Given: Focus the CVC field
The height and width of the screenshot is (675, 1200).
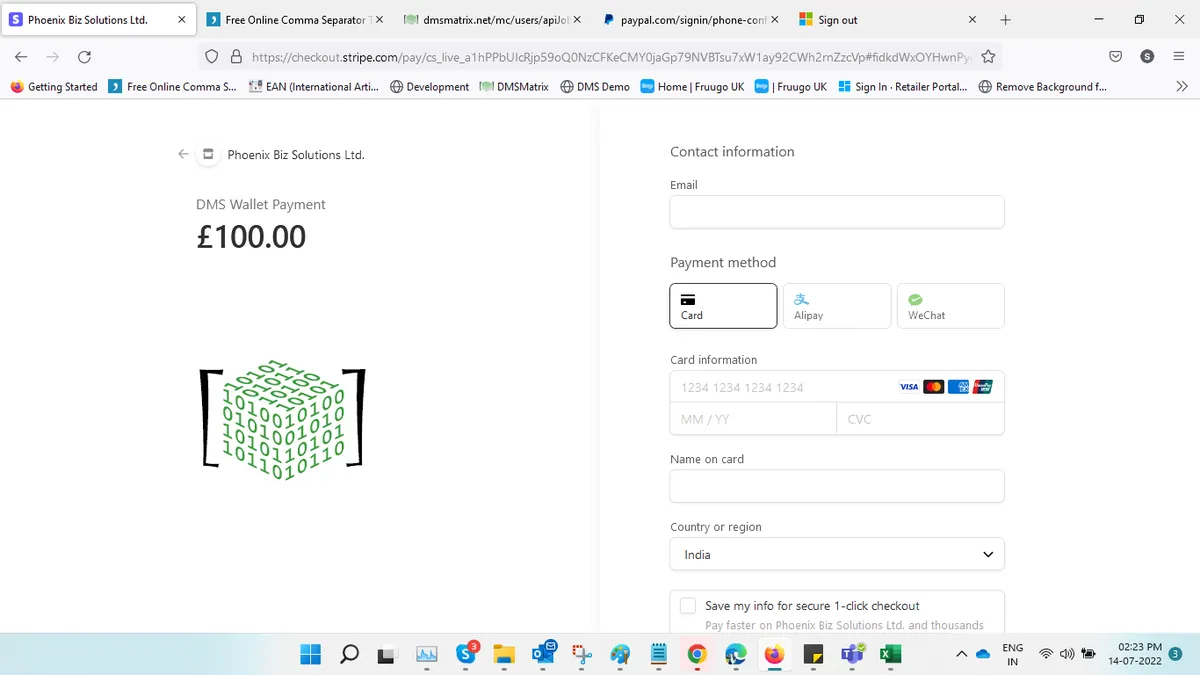Looking at the screenshot, I should tap(920, 419).
